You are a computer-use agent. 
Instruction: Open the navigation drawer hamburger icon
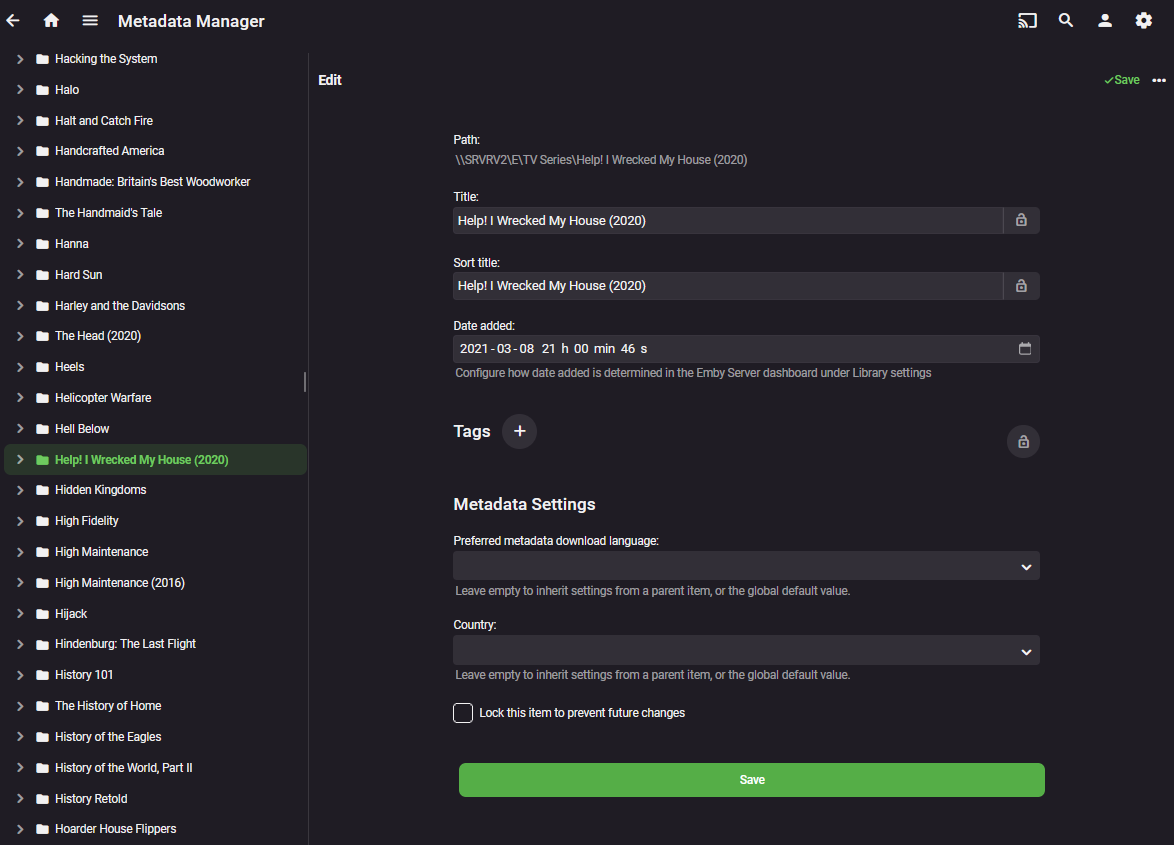[x=90, y=20]
